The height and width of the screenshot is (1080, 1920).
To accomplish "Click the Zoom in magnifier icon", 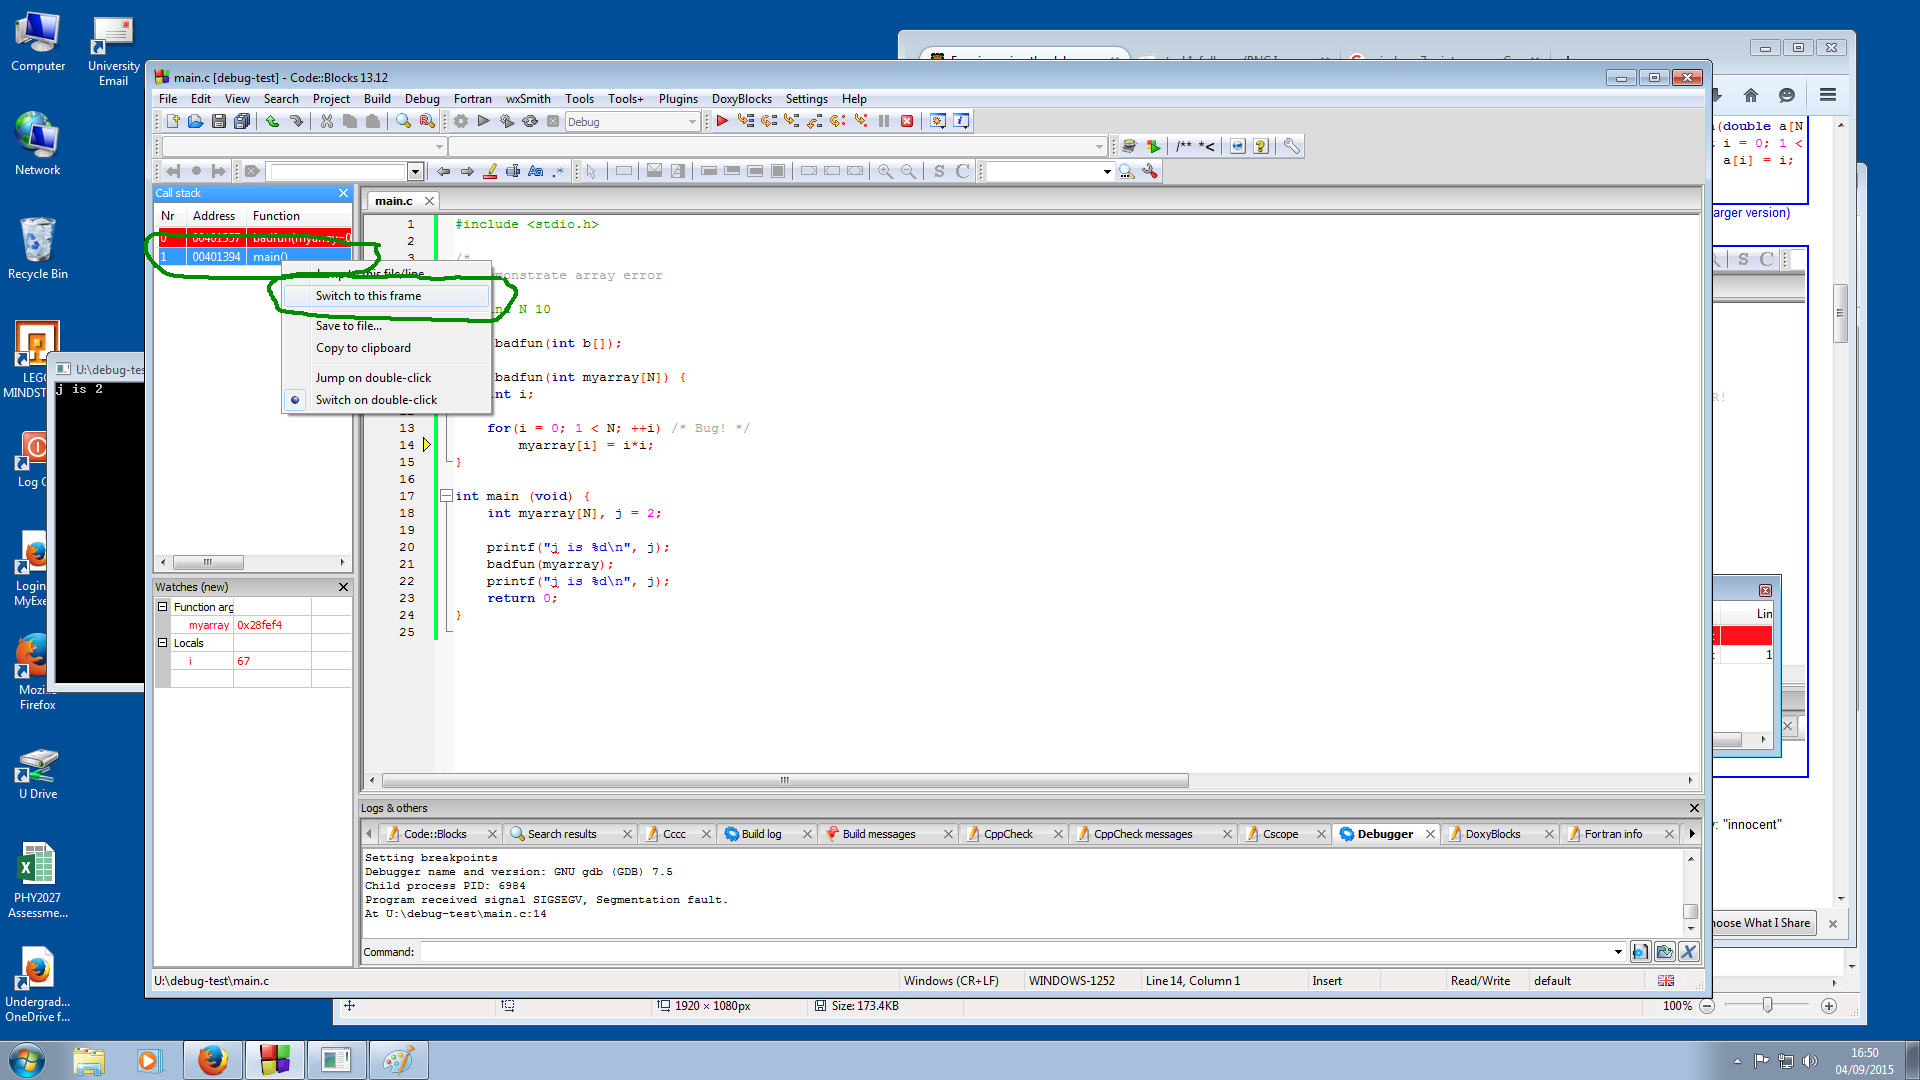I will tap(885, 171).
